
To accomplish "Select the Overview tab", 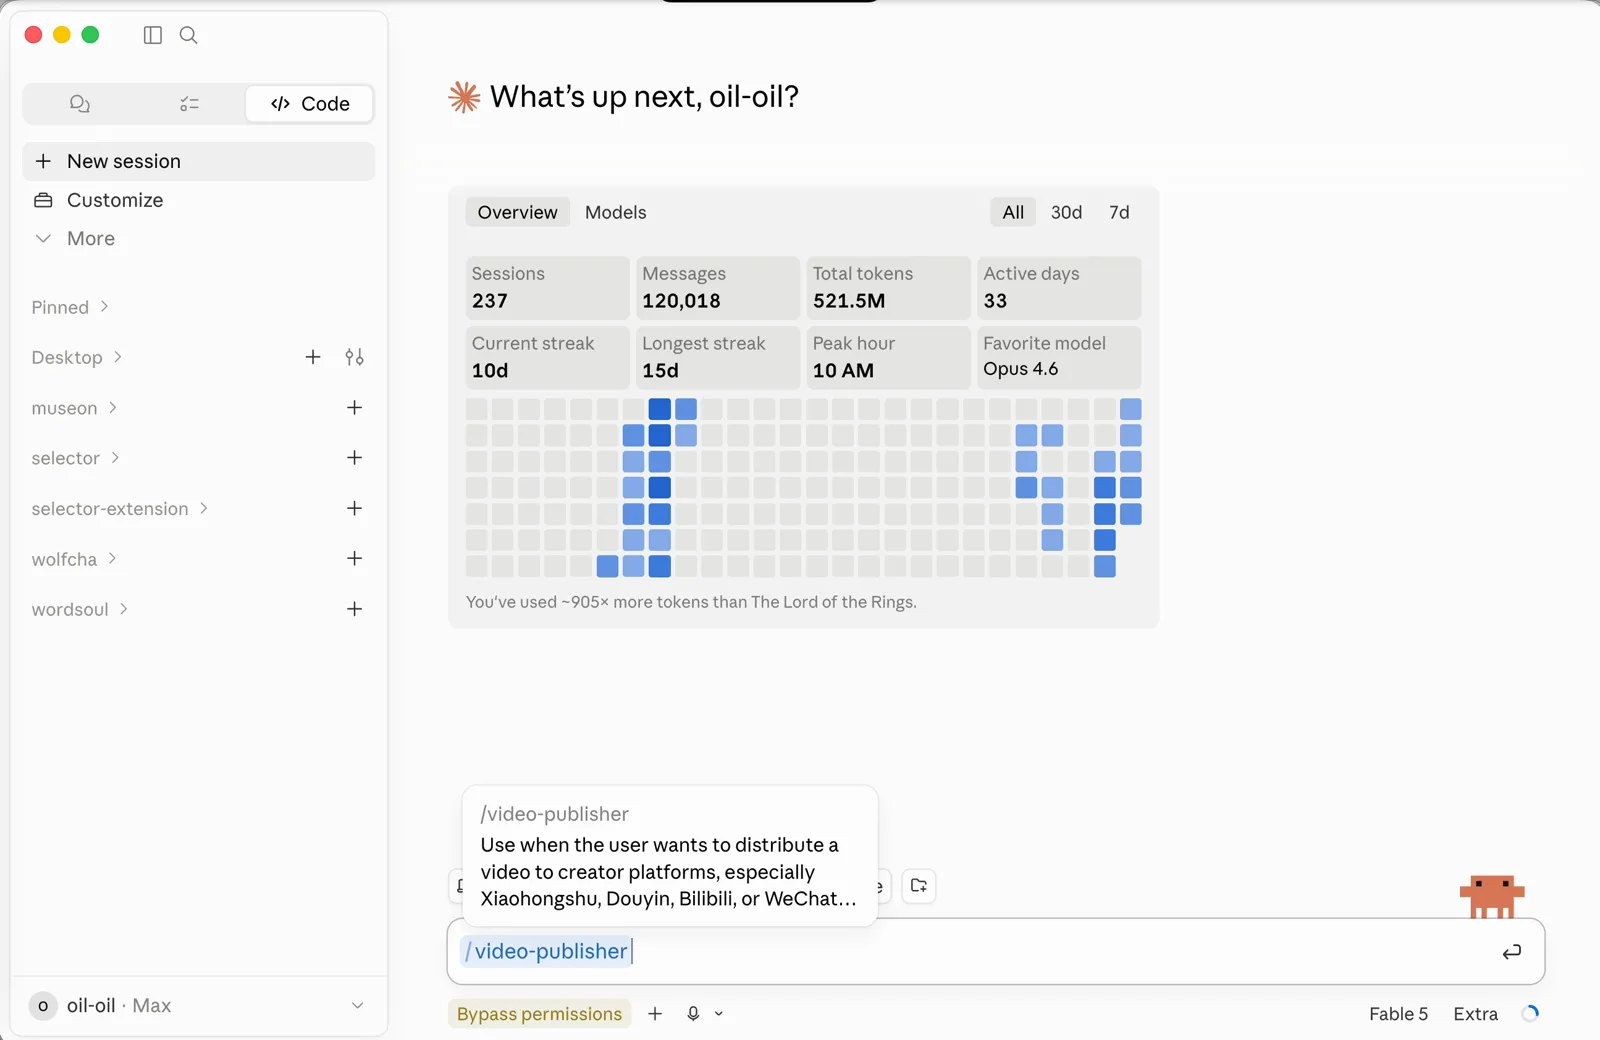I will pos(517,212).
